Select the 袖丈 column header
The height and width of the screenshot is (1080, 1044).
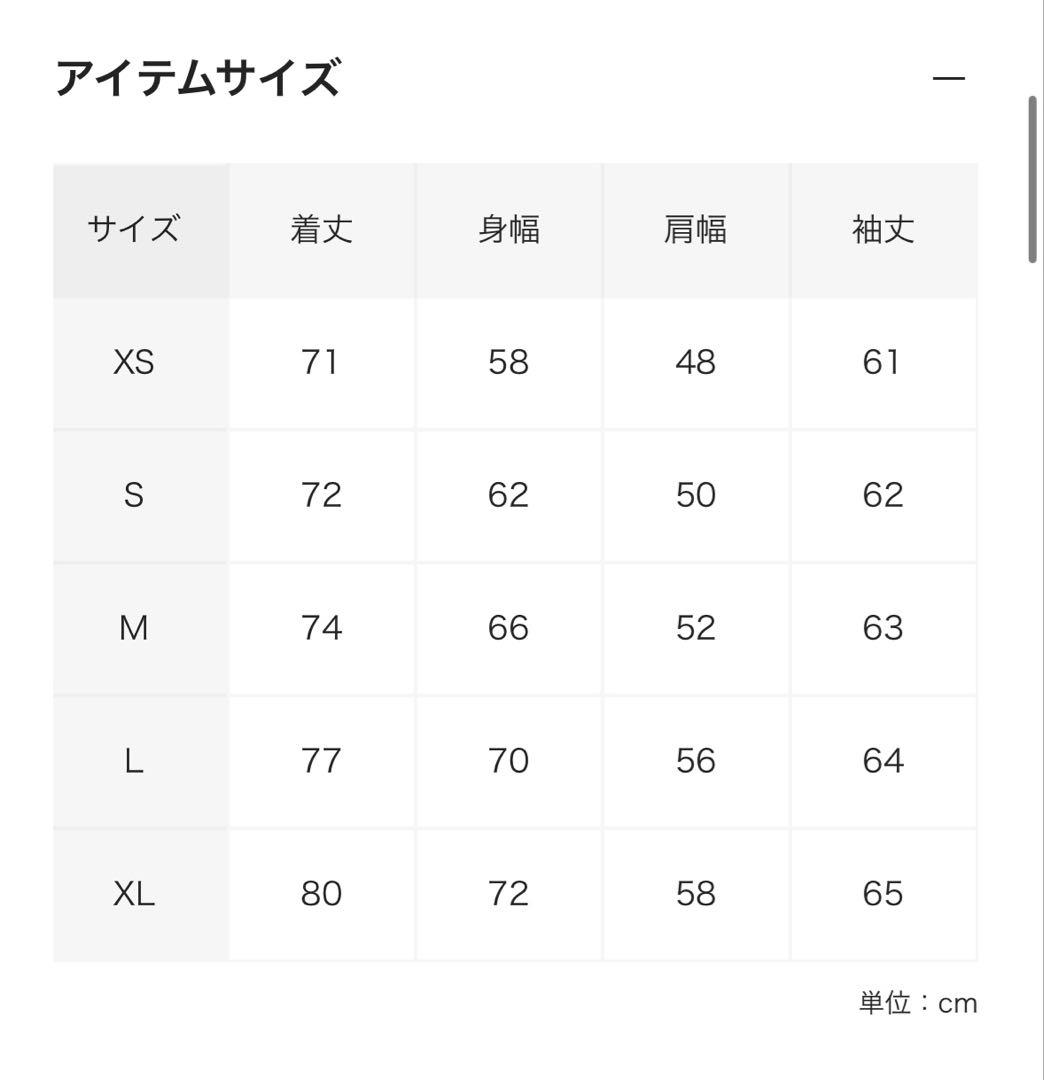883,231
